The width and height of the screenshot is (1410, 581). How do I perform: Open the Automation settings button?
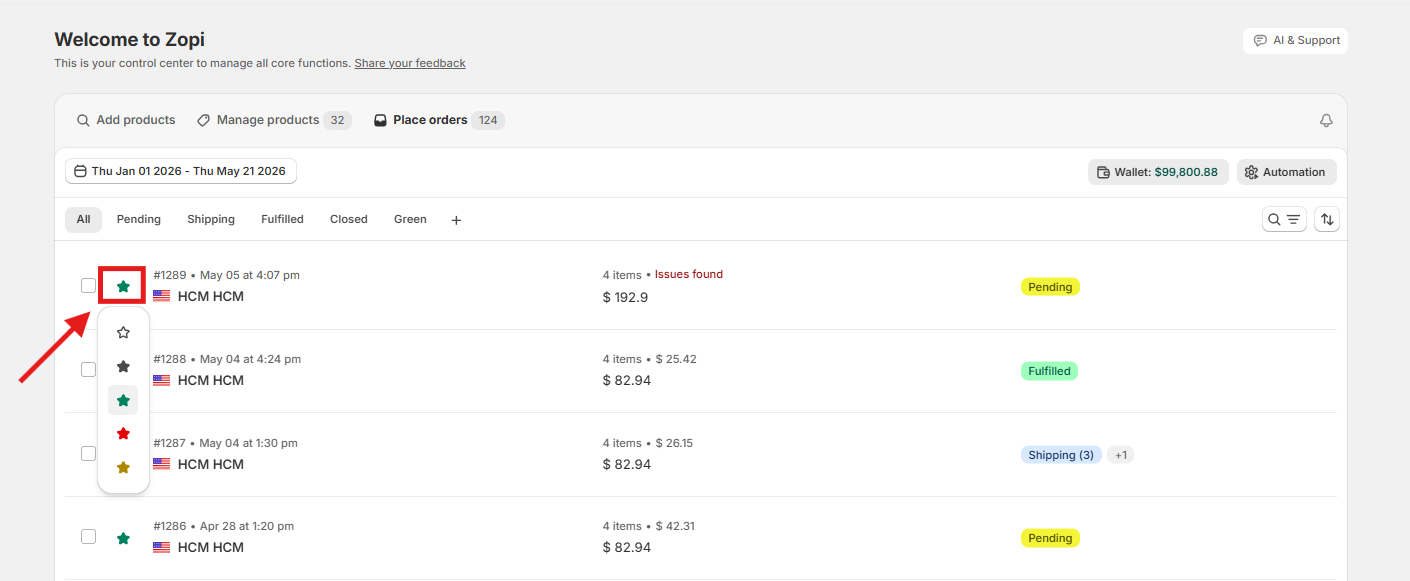tap(1286, 172)
